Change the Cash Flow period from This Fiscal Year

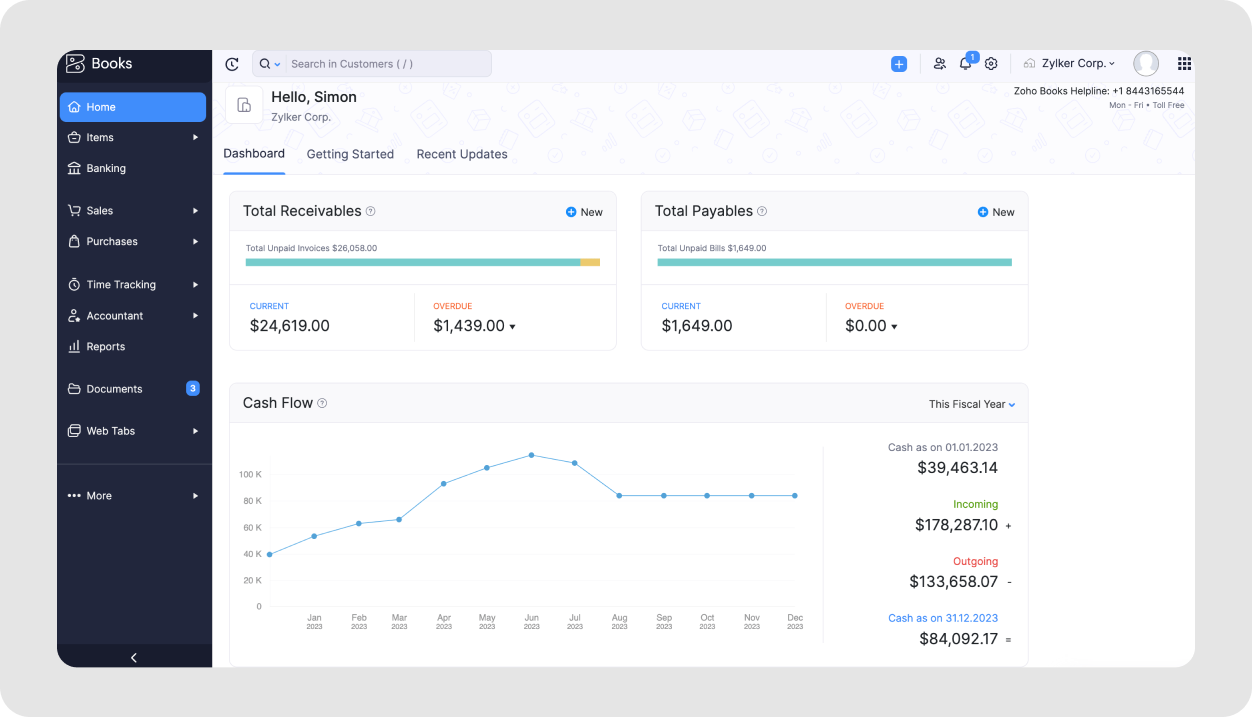click(971, 404)
